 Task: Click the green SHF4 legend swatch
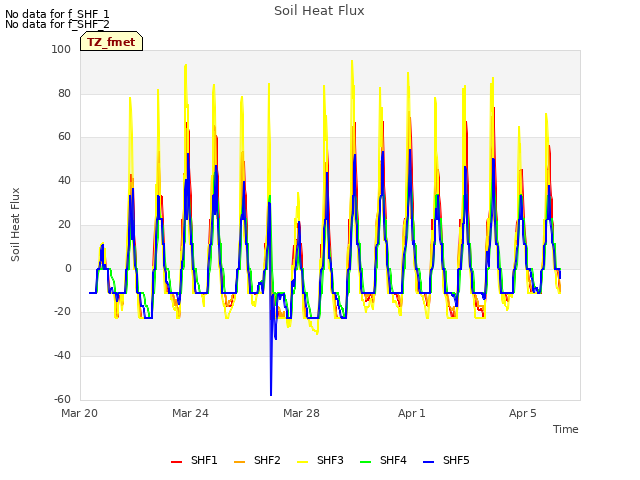tap(365, 462)
